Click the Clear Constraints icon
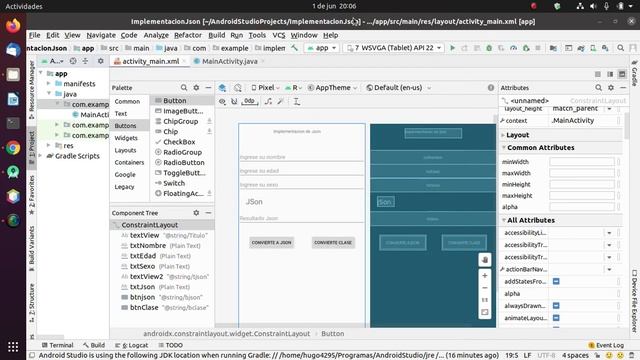 tap(268, 101)
